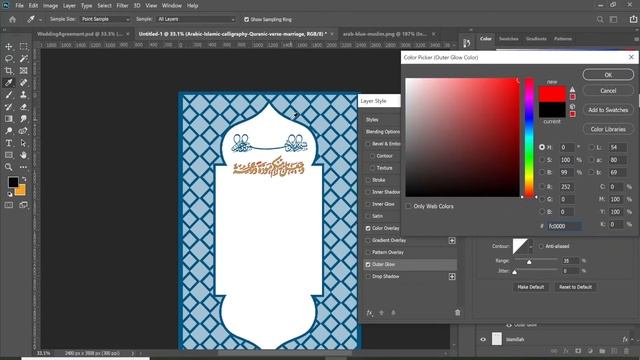Create a new group in Layers panel

(x=602, y=351)
